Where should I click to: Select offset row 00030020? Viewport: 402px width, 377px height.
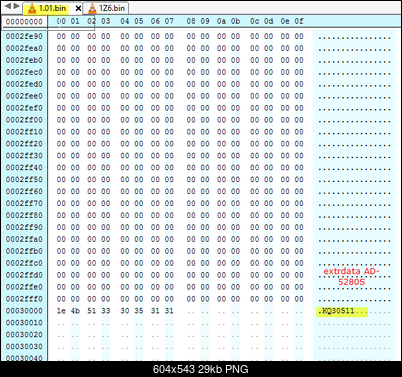click(x=24, y=335)
